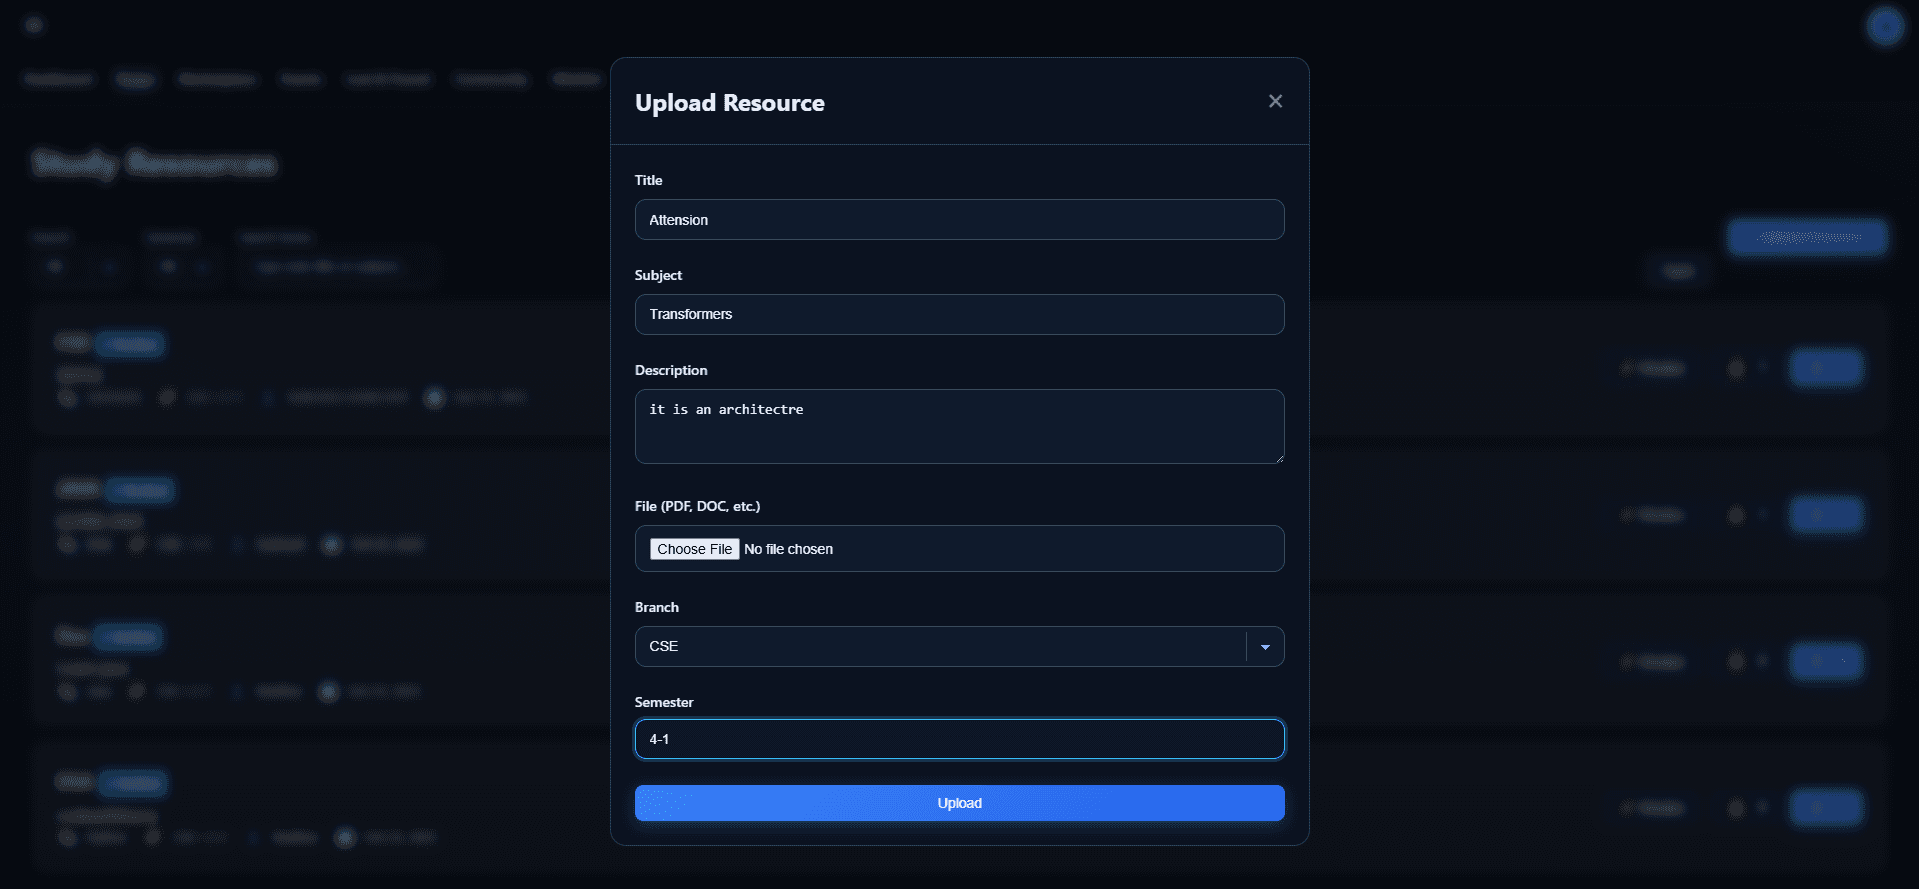Close the Upload Resource dialog
The height and width of the screenshot is (889, 1919).
click(1275, 101)
